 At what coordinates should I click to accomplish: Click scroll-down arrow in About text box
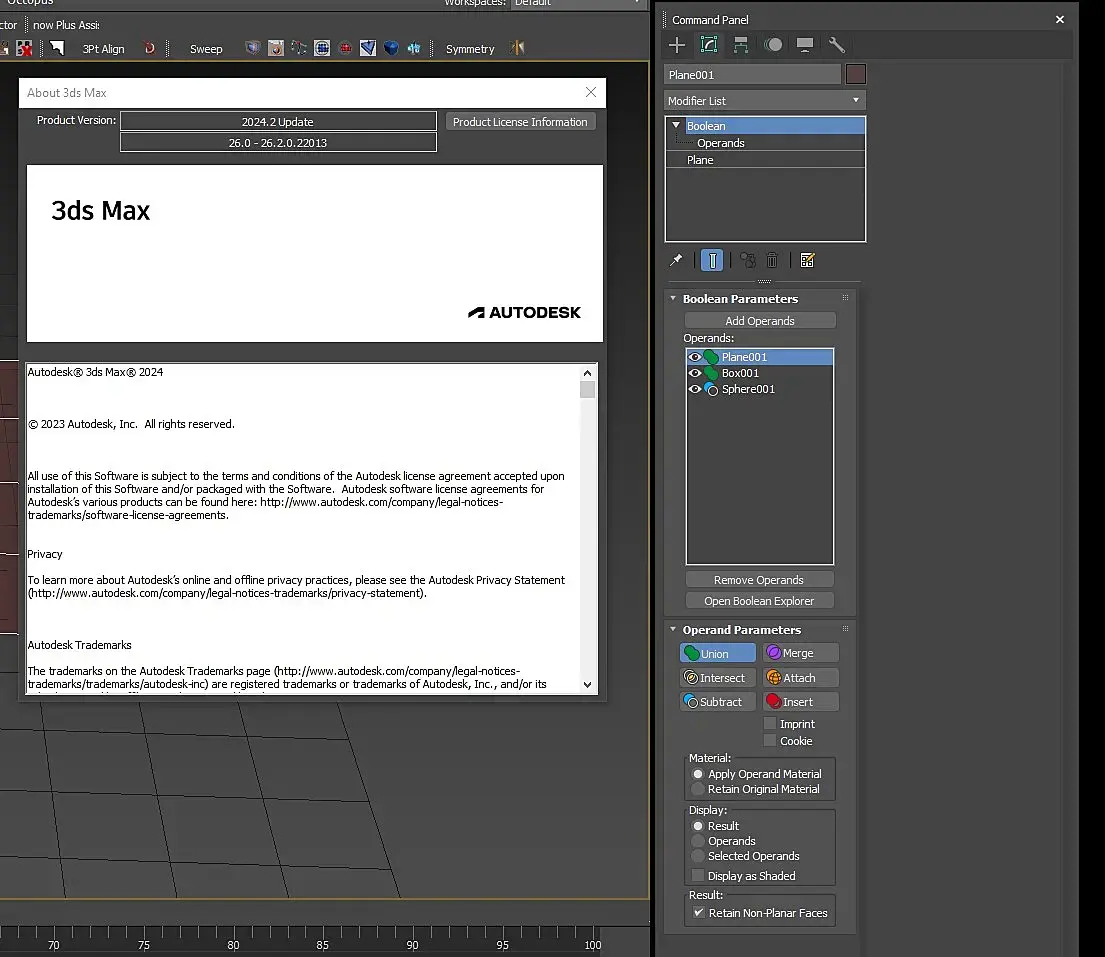coord(587,685)
